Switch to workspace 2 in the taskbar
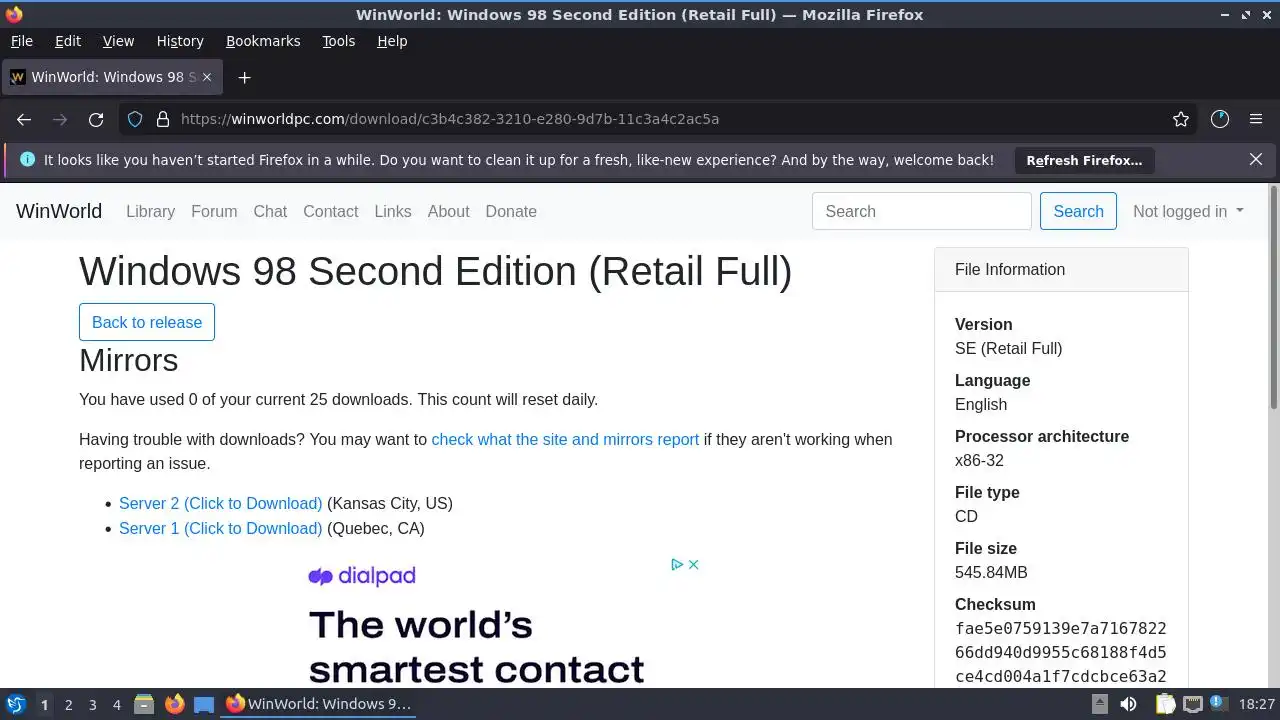The height and width of the screenshot is (720, 1280). coord(68,704)
